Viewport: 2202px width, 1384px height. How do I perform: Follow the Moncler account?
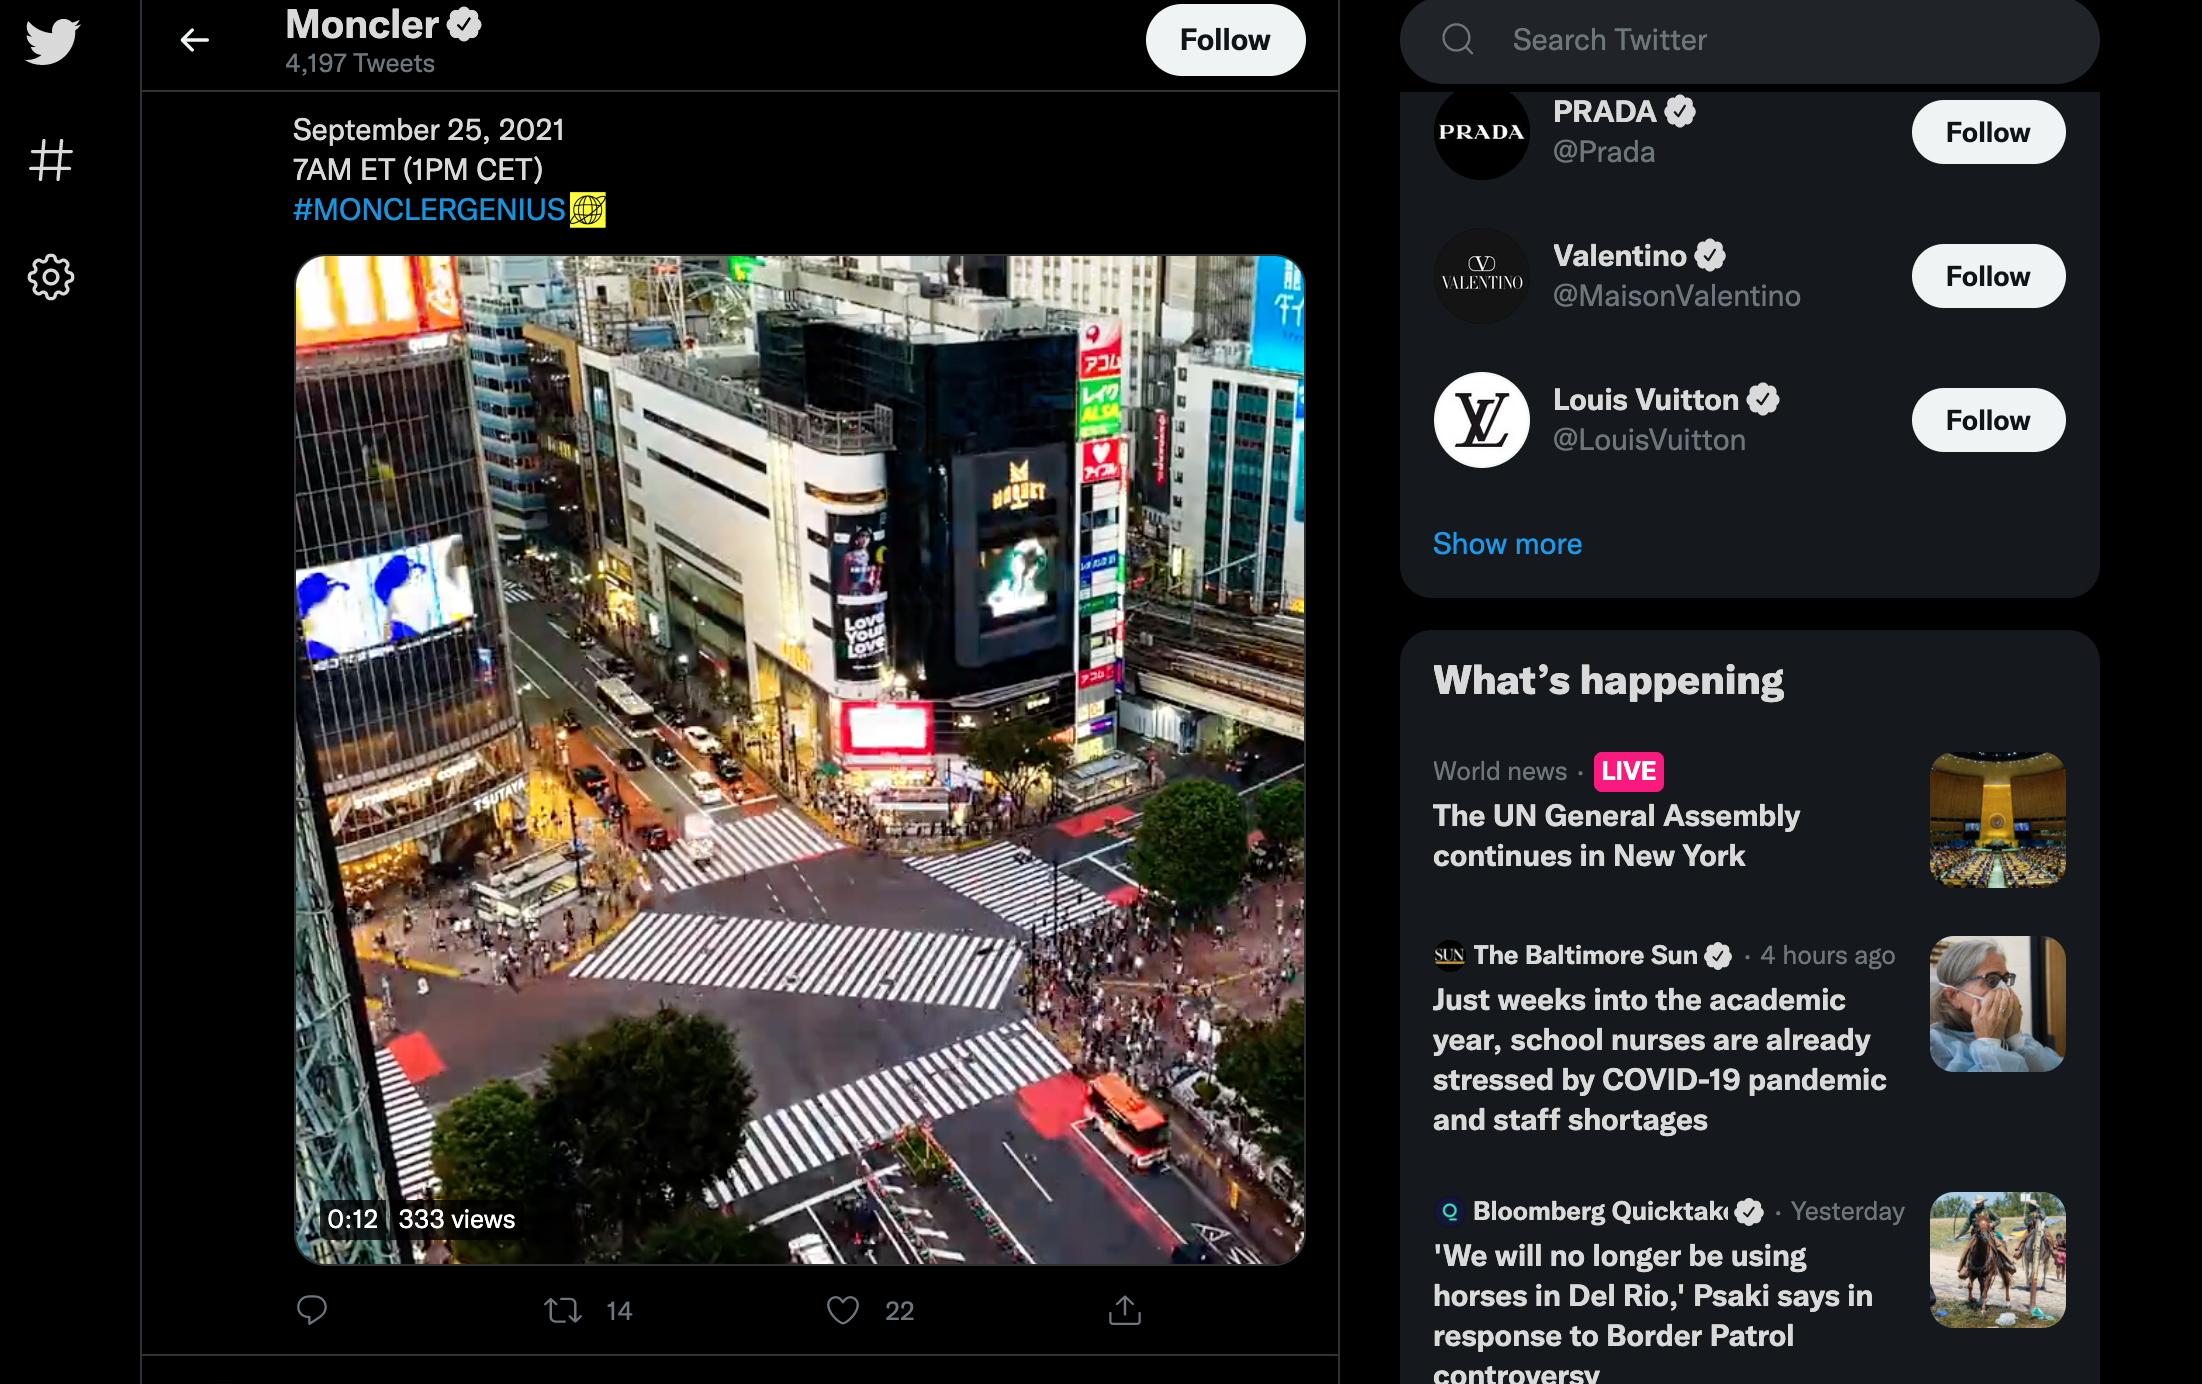[1225, 40]
